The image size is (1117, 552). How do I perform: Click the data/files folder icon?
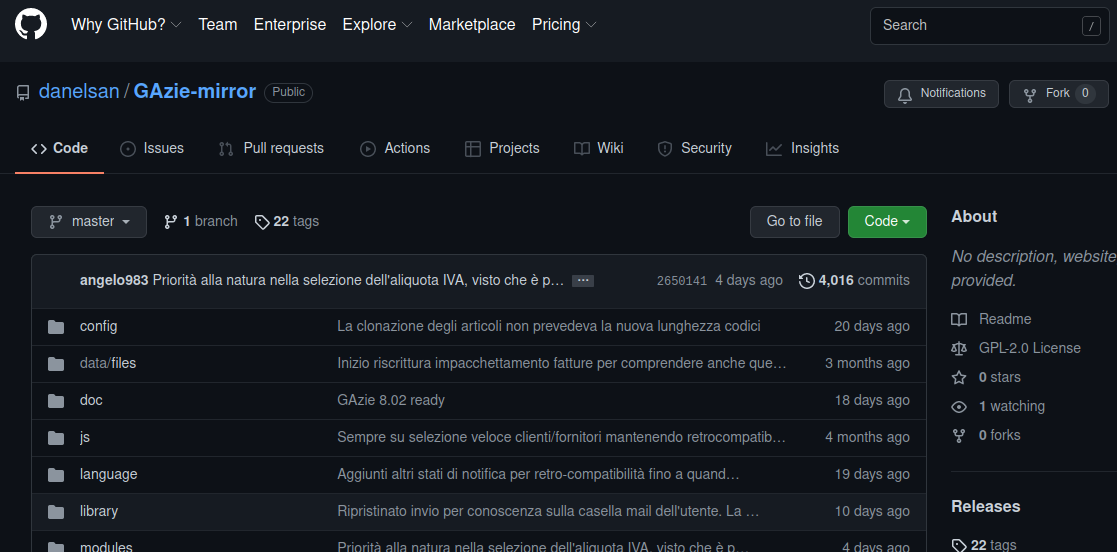(56, 363)
